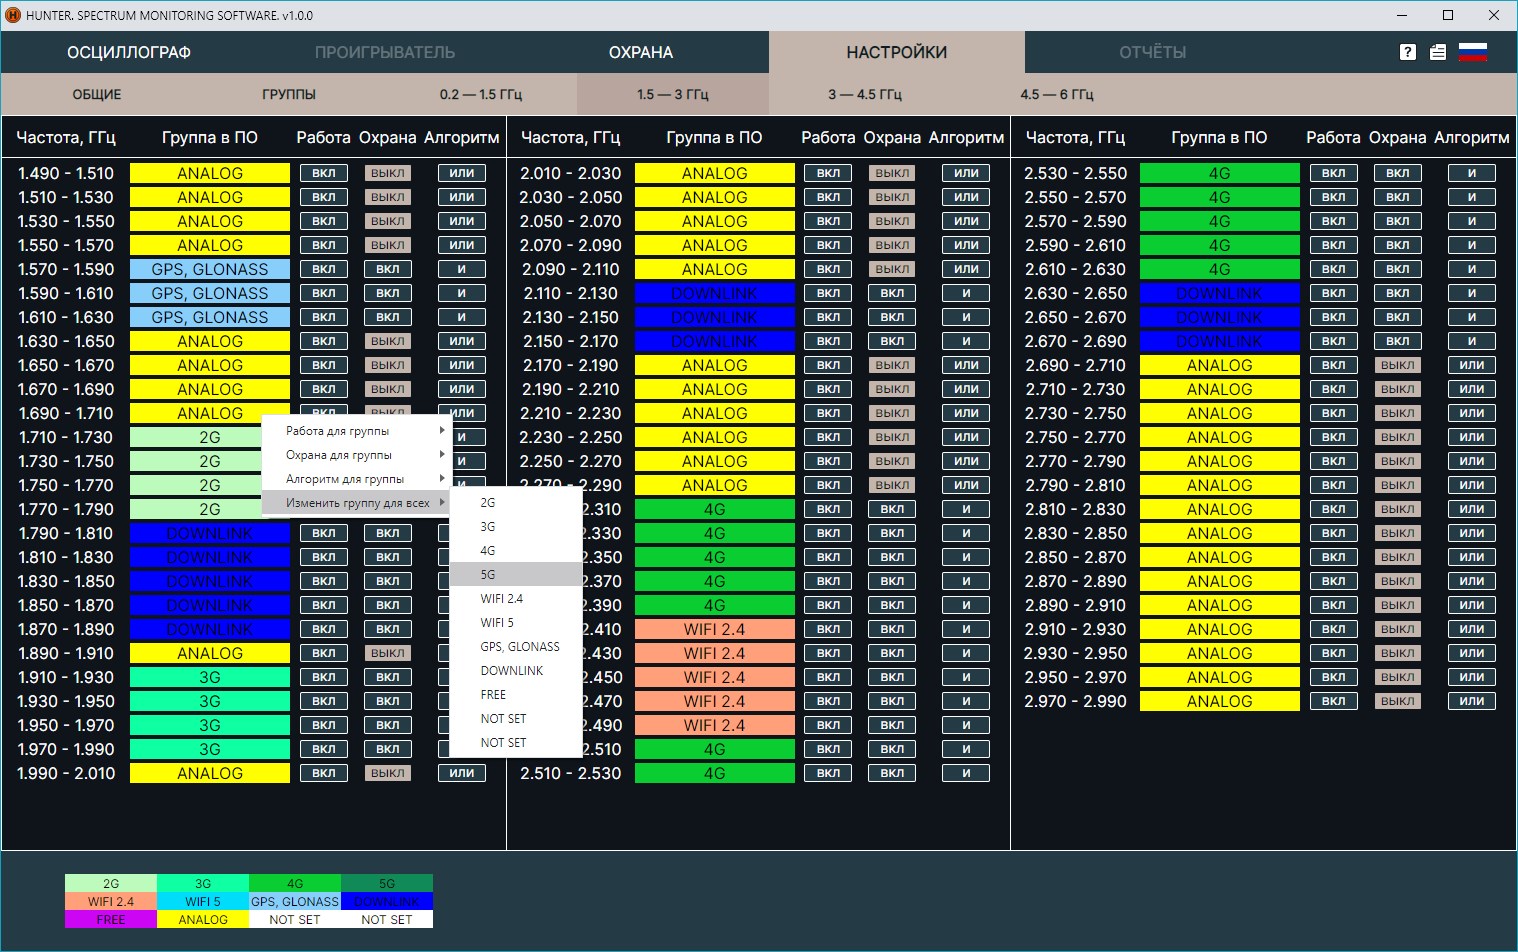Open the ОХРАНА tab
The width and height of the screenshot is (1518, 952).
click(x=641, y=52)
